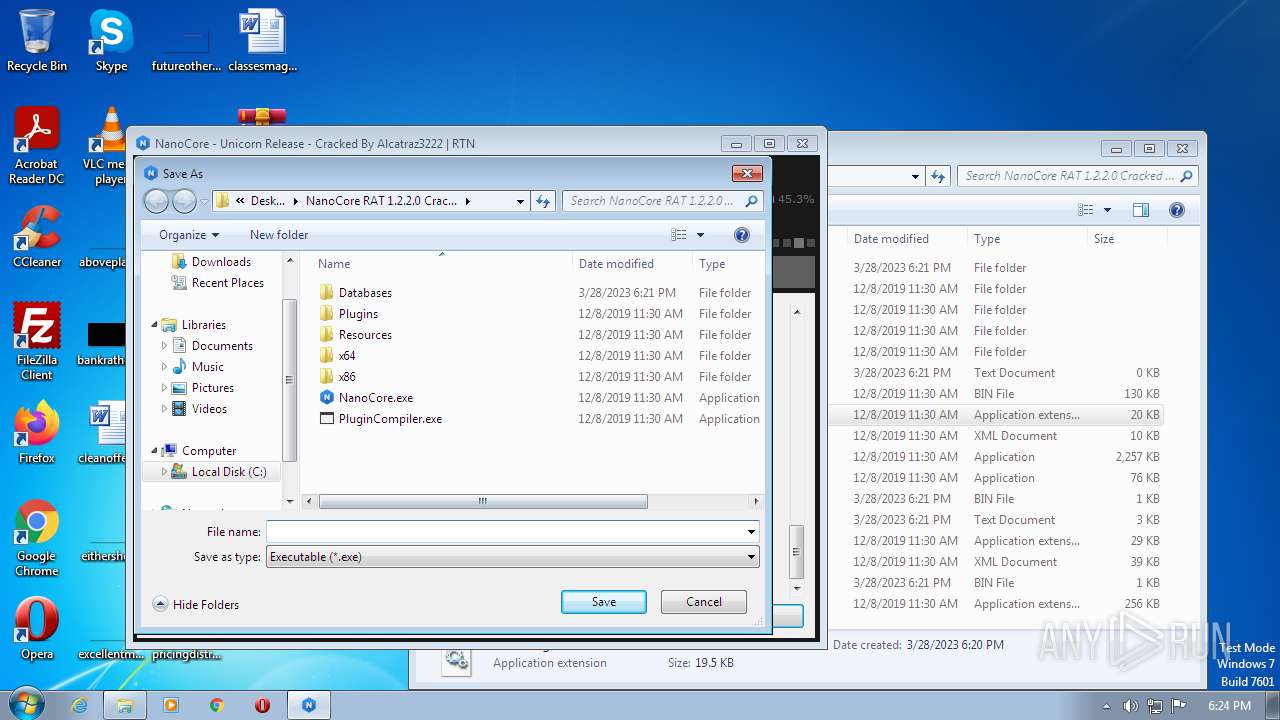Open Opera desktop shortcut
The image size is (1280, 720).
37,629
